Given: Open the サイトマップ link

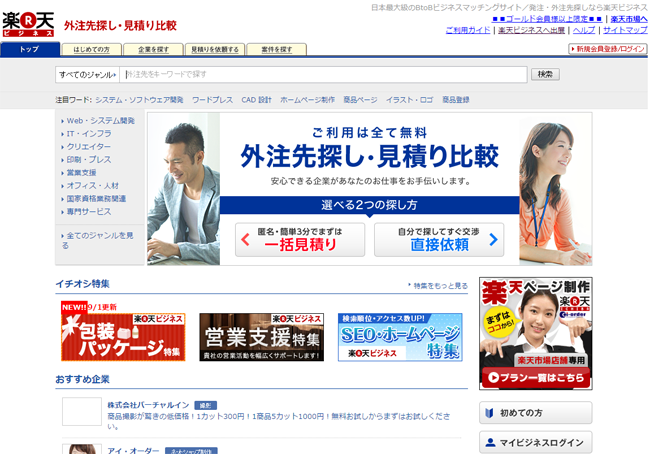Looking at the screenshot, I should click(625, 30).
